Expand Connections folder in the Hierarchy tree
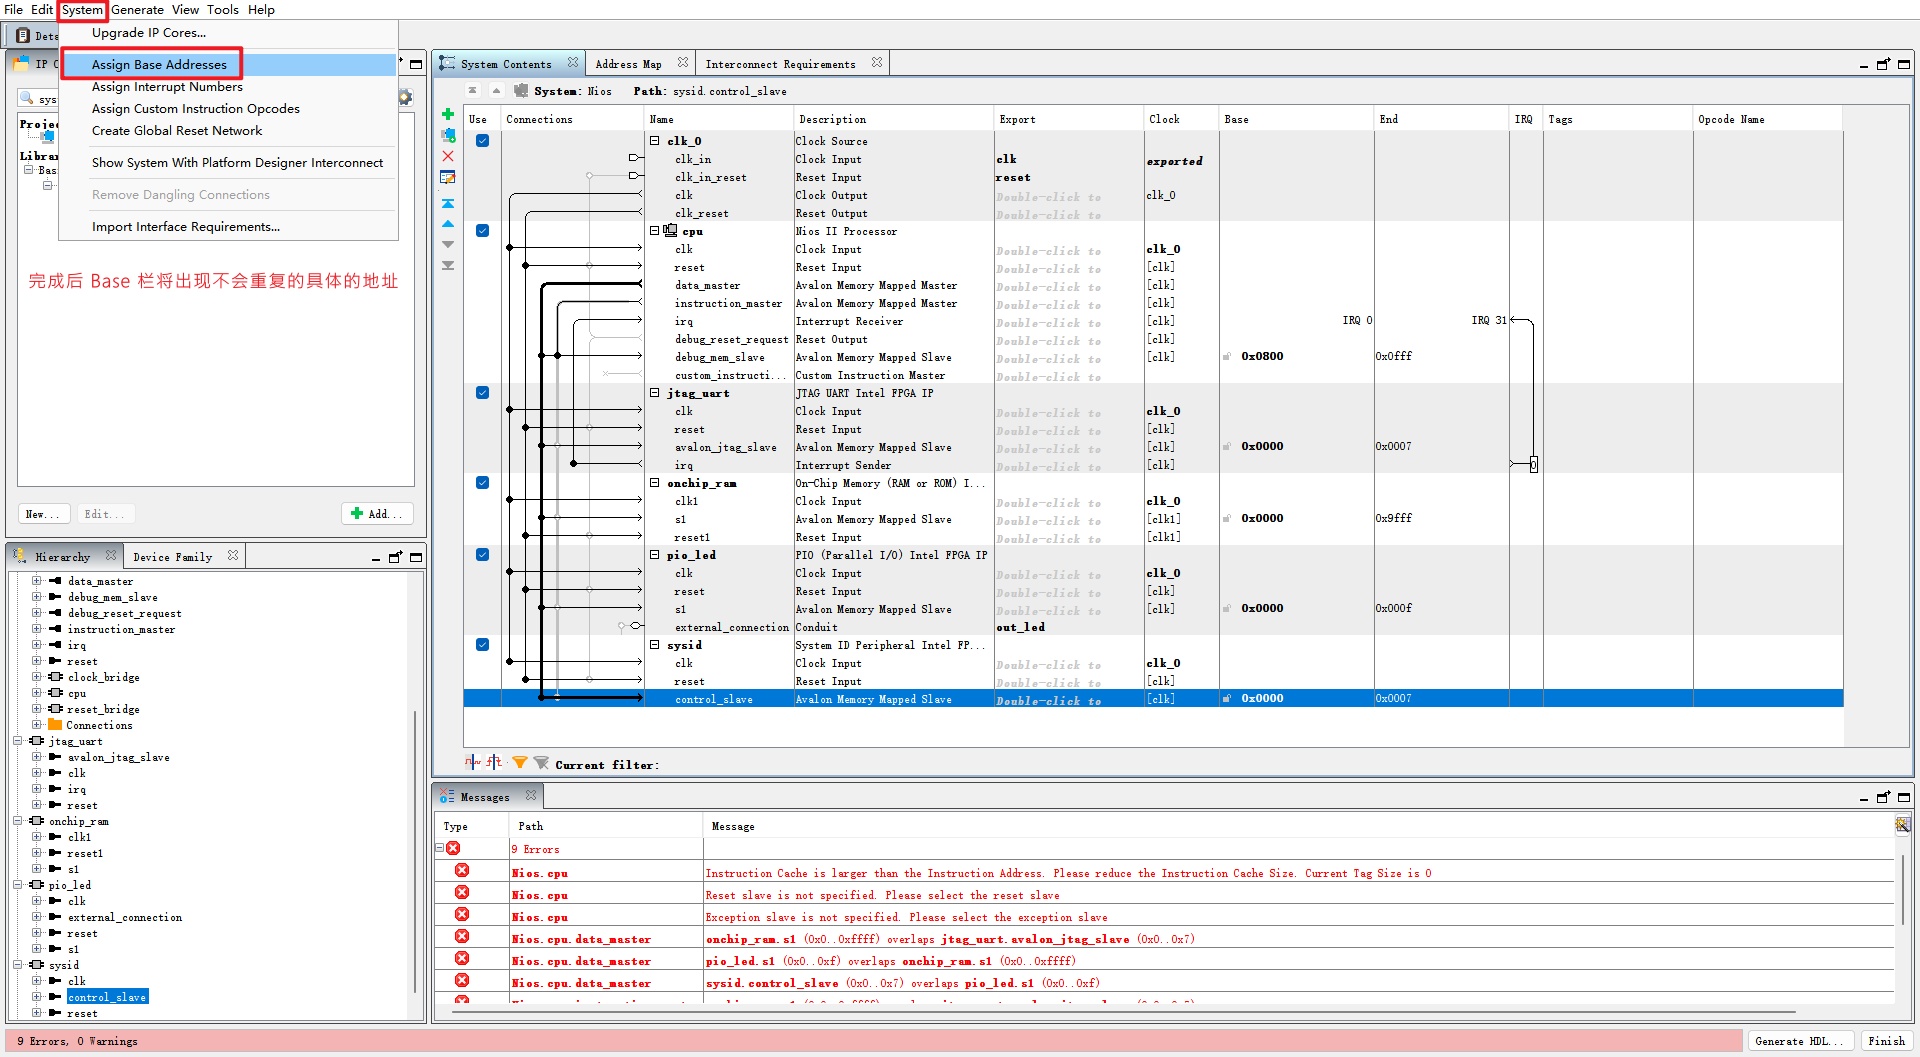The height and width of the screenshot is (1057, 1920). point(37,725)
